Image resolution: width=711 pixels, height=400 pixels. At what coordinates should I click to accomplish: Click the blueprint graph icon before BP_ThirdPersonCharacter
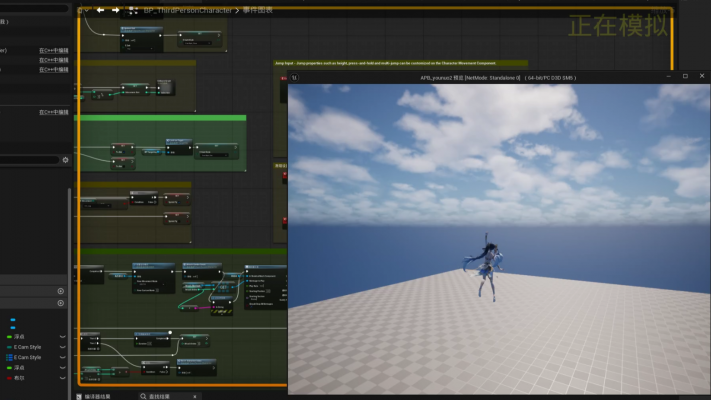133,10
